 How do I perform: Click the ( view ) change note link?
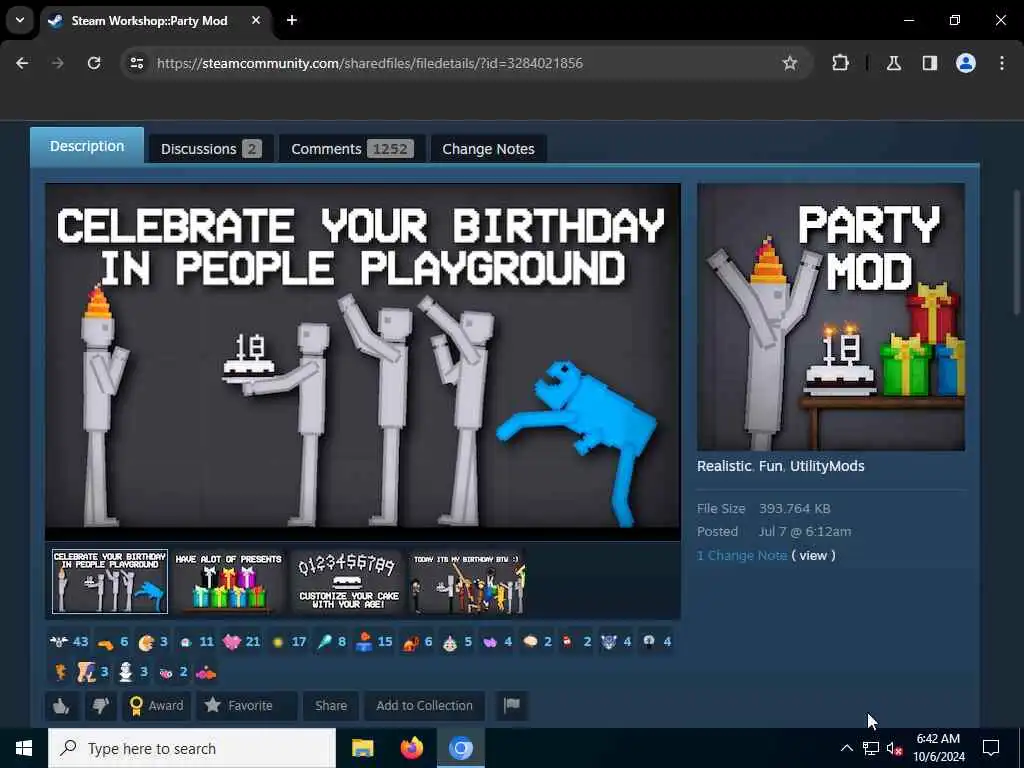813,555
